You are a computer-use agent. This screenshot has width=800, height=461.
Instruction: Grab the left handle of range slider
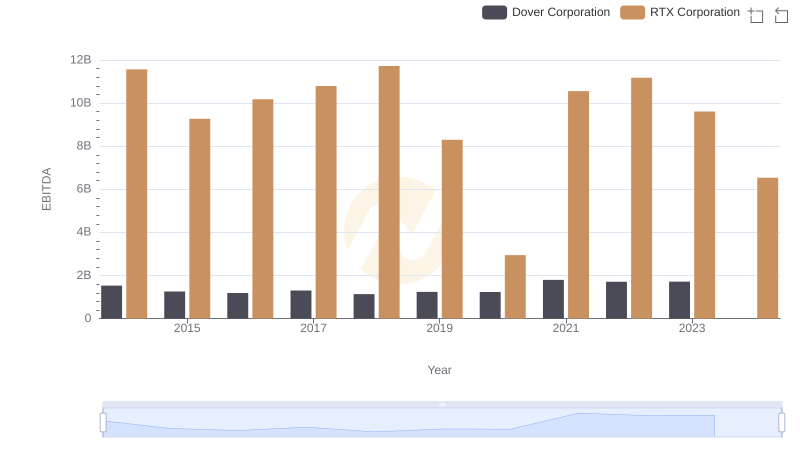(103, 422)
